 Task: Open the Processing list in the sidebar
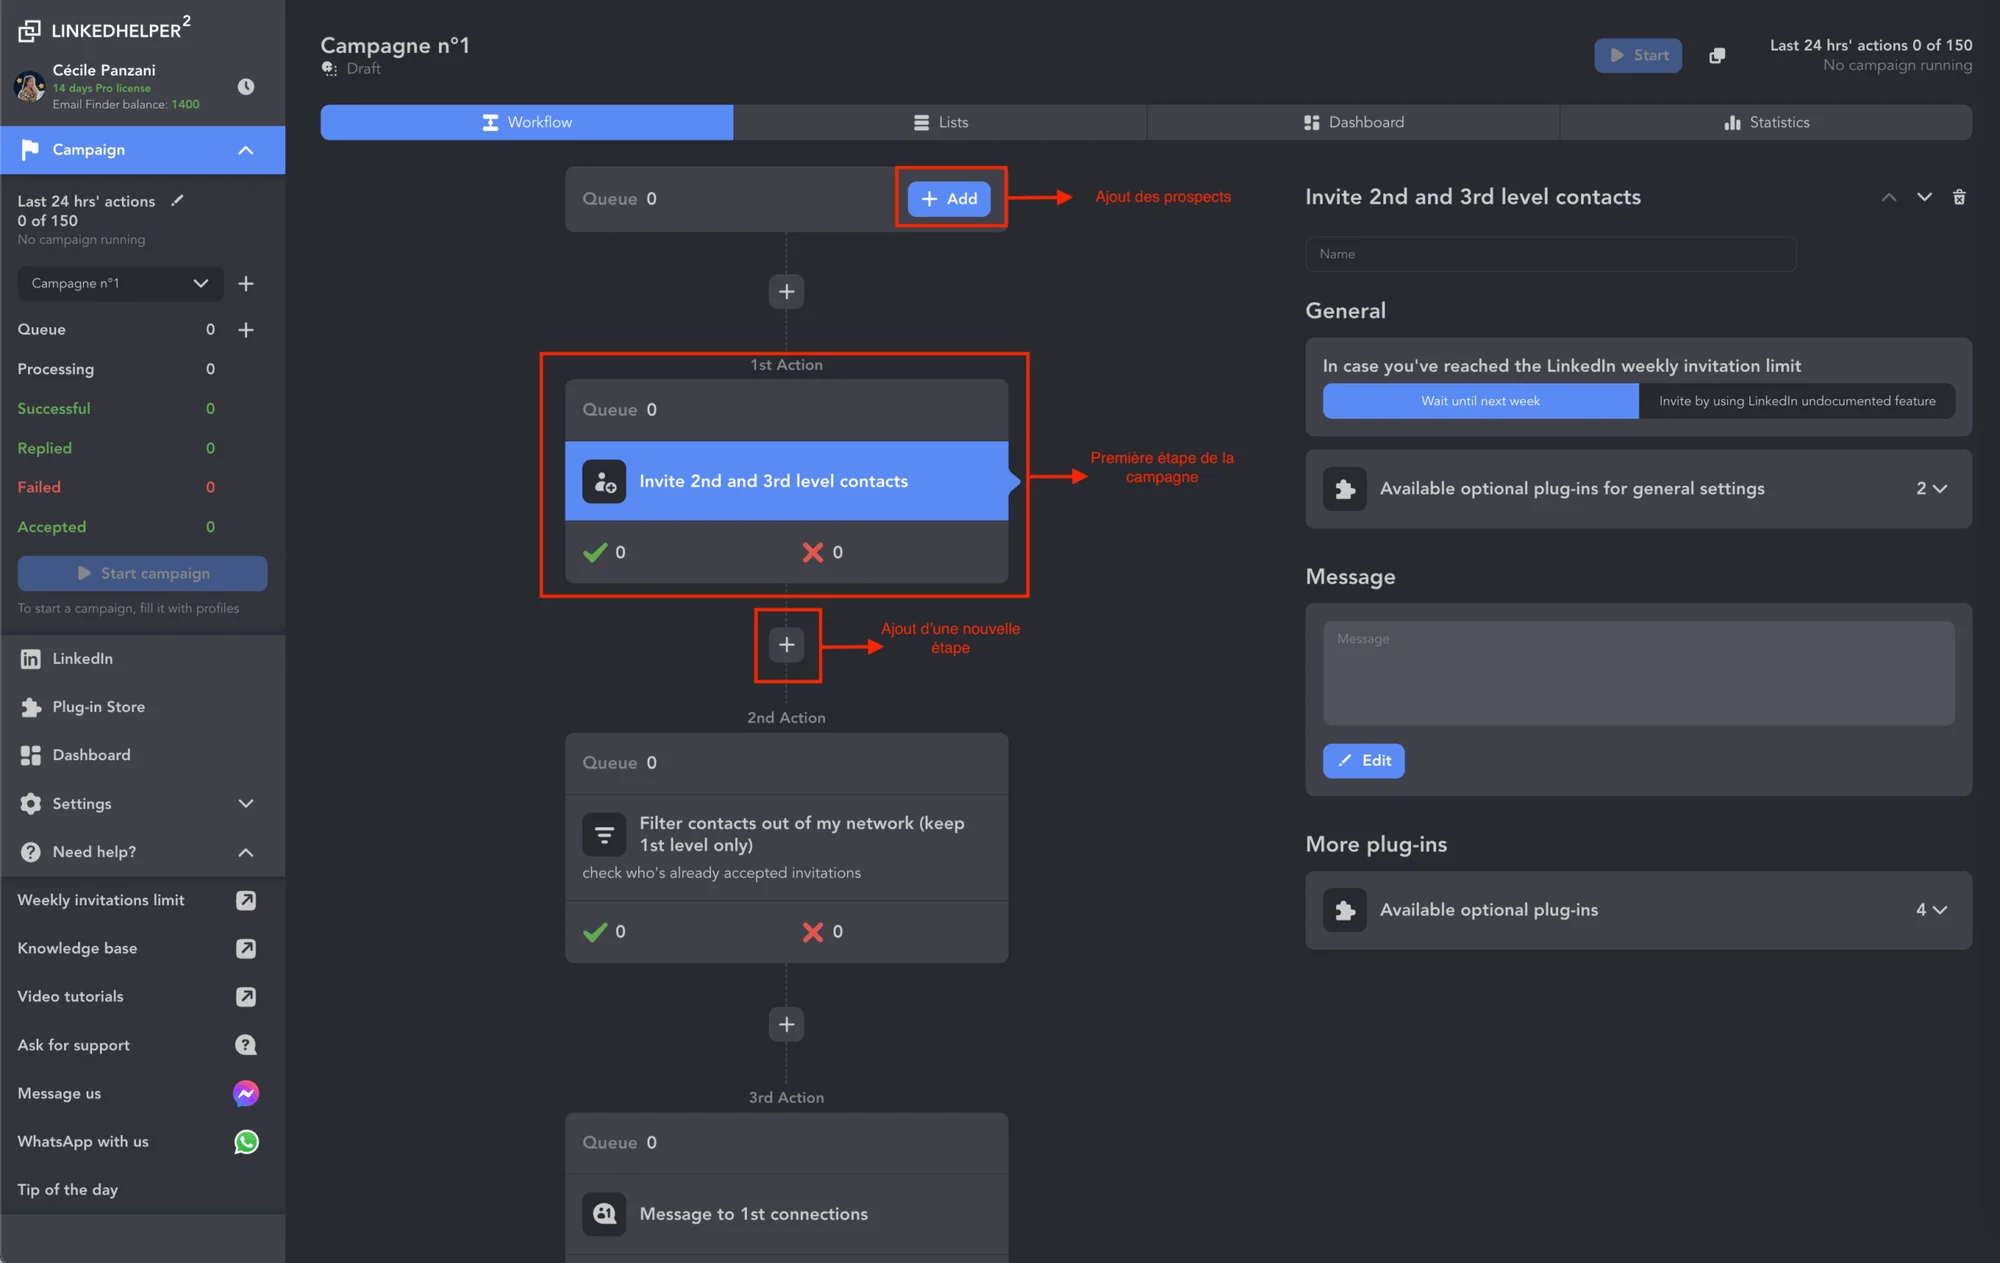[116, 369]
